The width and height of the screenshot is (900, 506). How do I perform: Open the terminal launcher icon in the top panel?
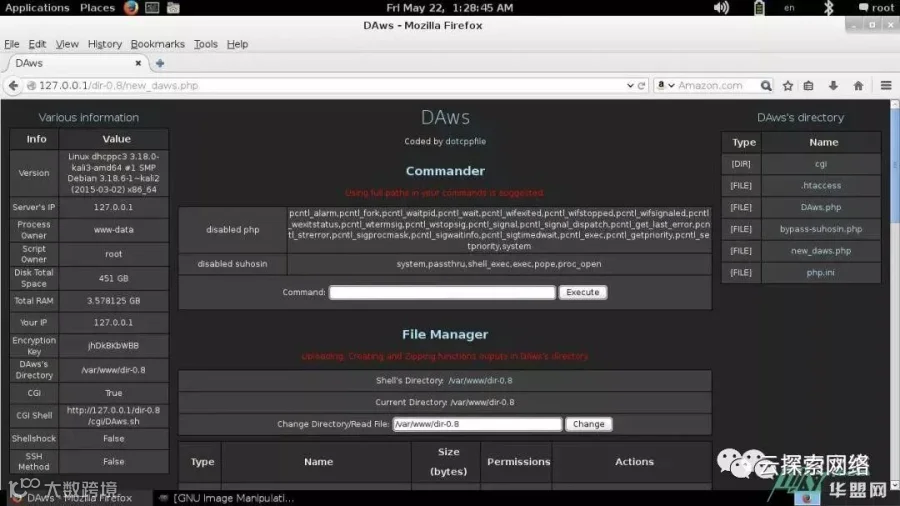(152, 7)
